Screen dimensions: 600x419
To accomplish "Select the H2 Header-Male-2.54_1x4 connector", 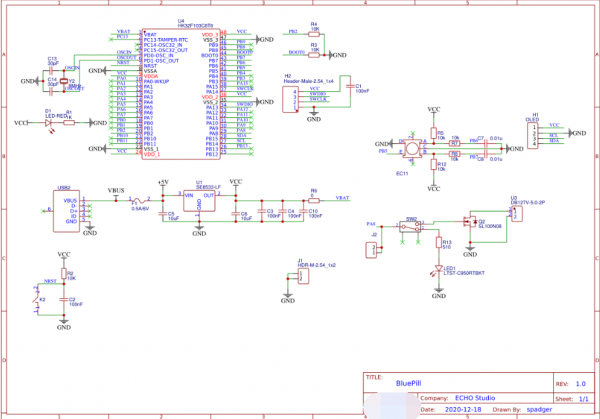I will pyautogui.click(x=289, y=98).
